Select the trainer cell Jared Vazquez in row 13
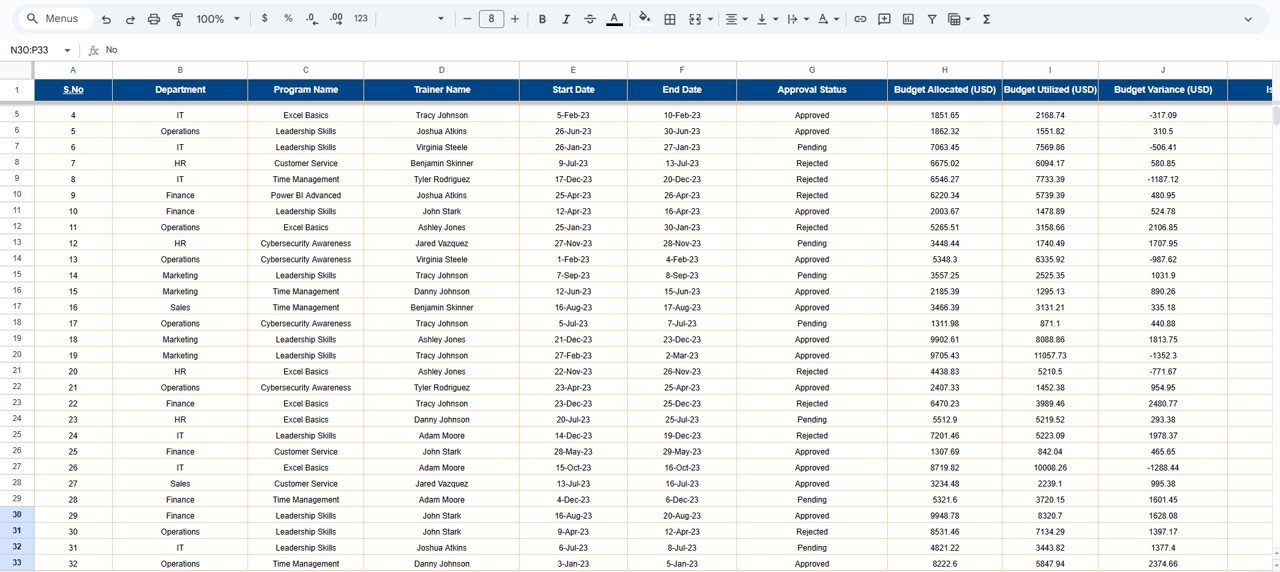 [x=442, y=243]
